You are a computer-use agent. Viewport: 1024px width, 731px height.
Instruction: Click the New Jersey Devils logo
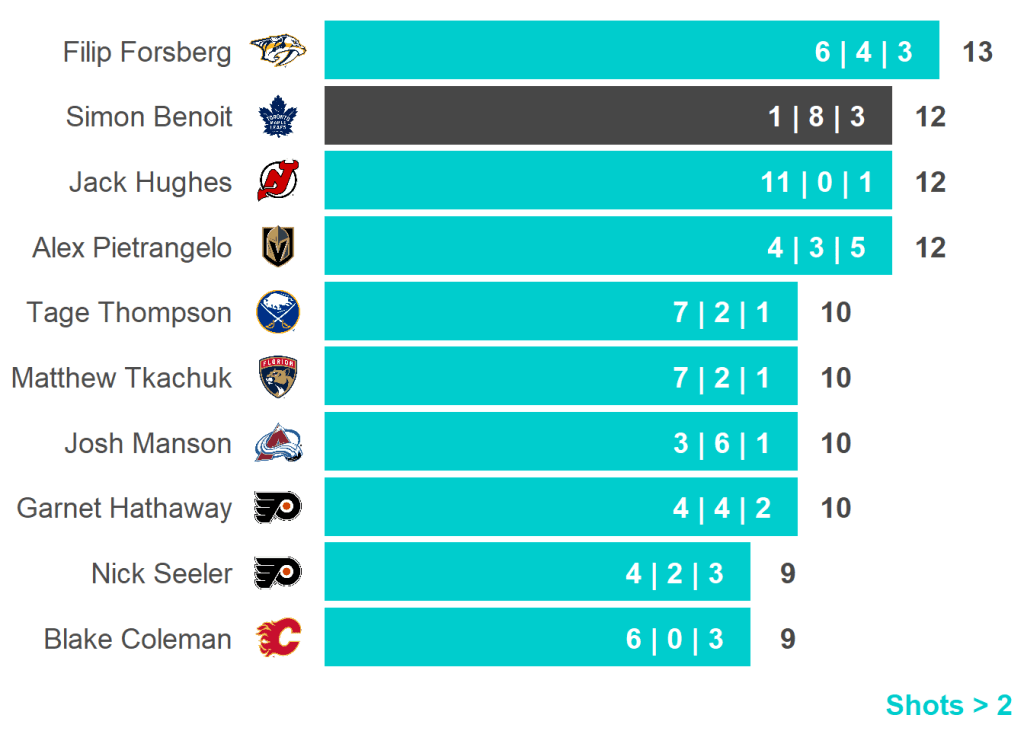click(277, 182)
